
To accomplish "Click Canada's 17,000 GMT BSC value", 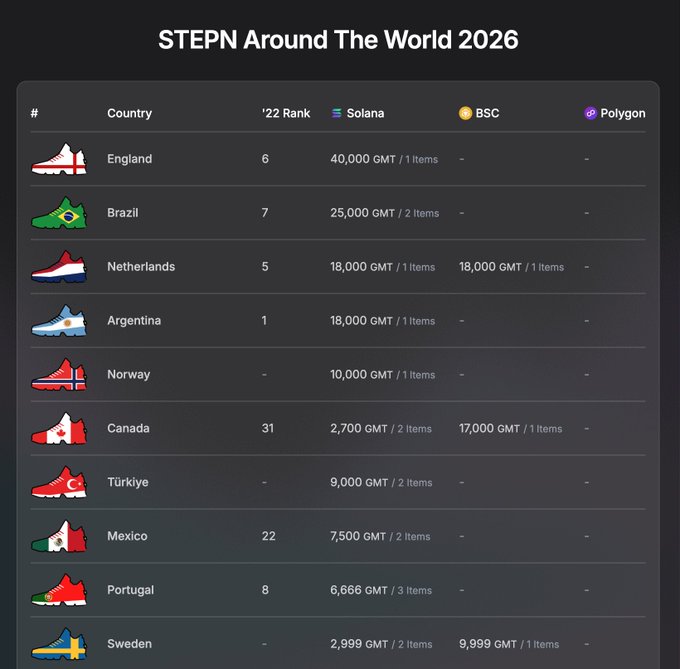I will tap(489, 428).
